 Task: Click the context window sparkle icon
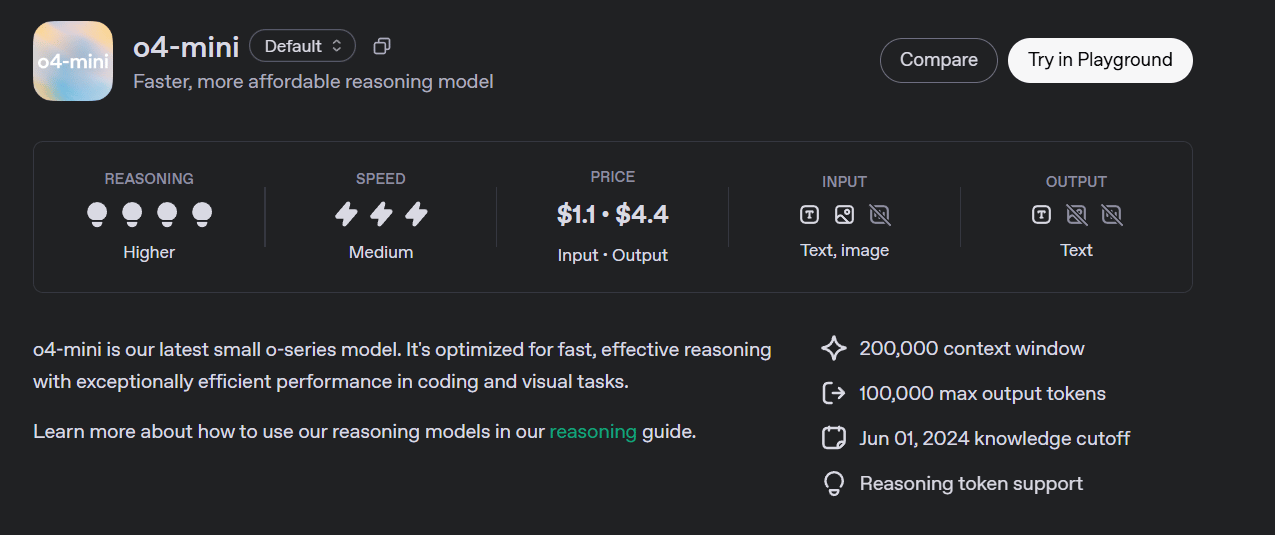coord(833,348)
